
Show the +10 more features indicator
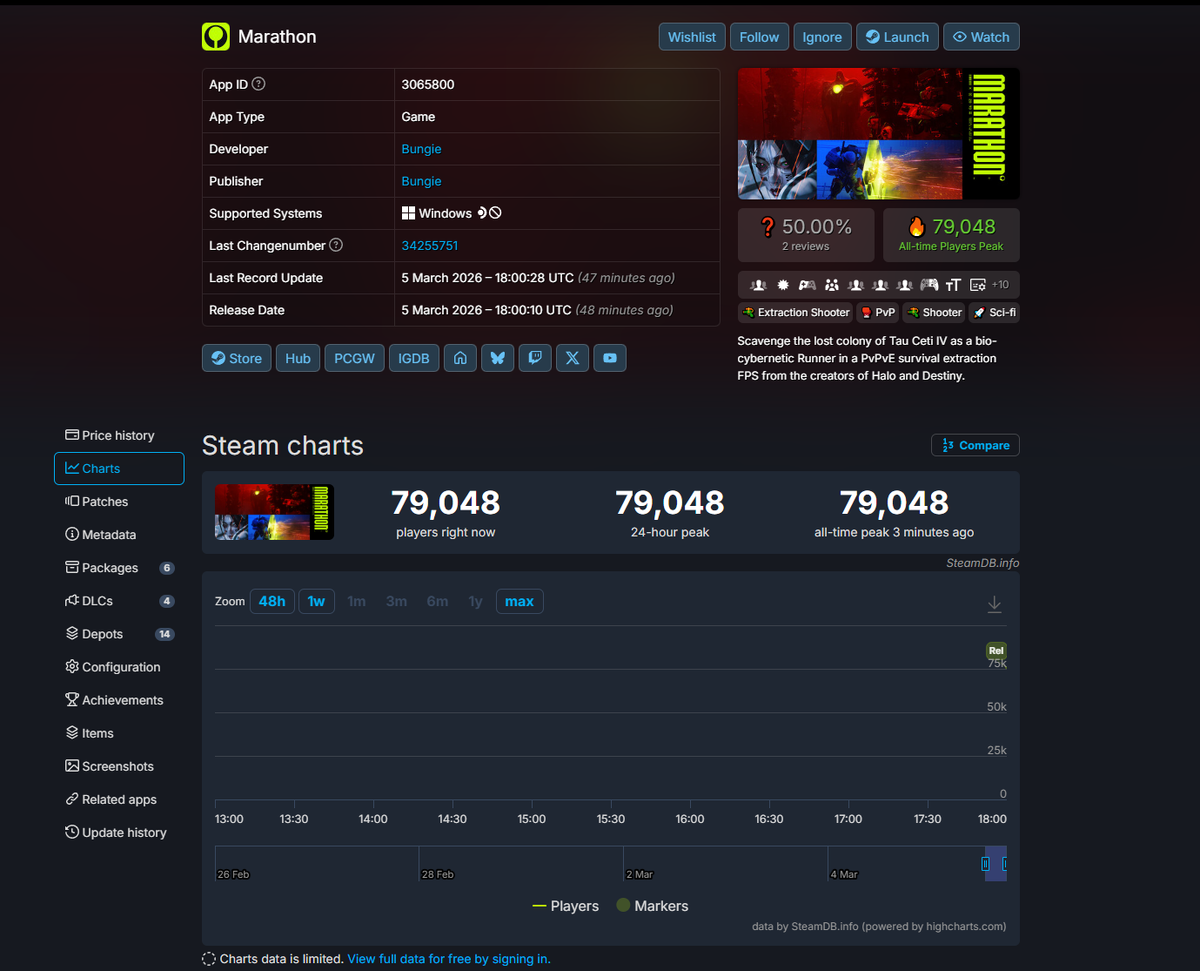pos(1000,285)
